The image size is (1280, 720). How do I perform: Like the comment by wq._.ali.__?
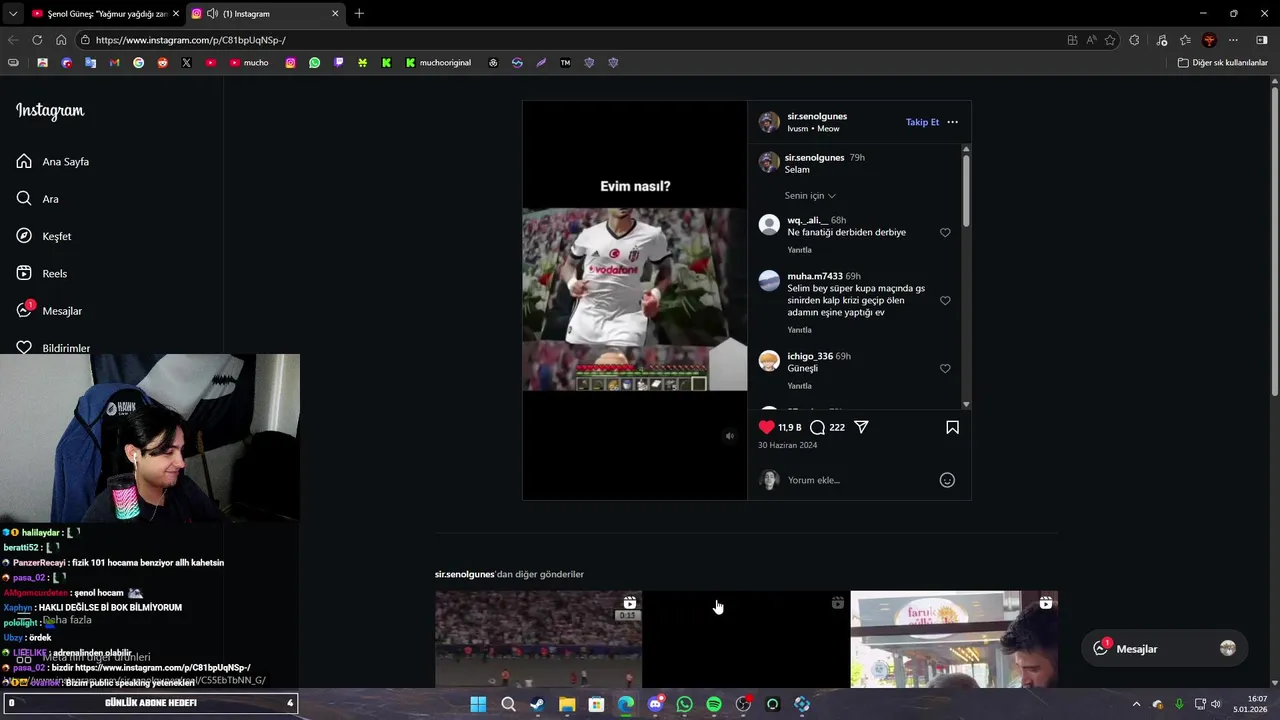point(945,232)
